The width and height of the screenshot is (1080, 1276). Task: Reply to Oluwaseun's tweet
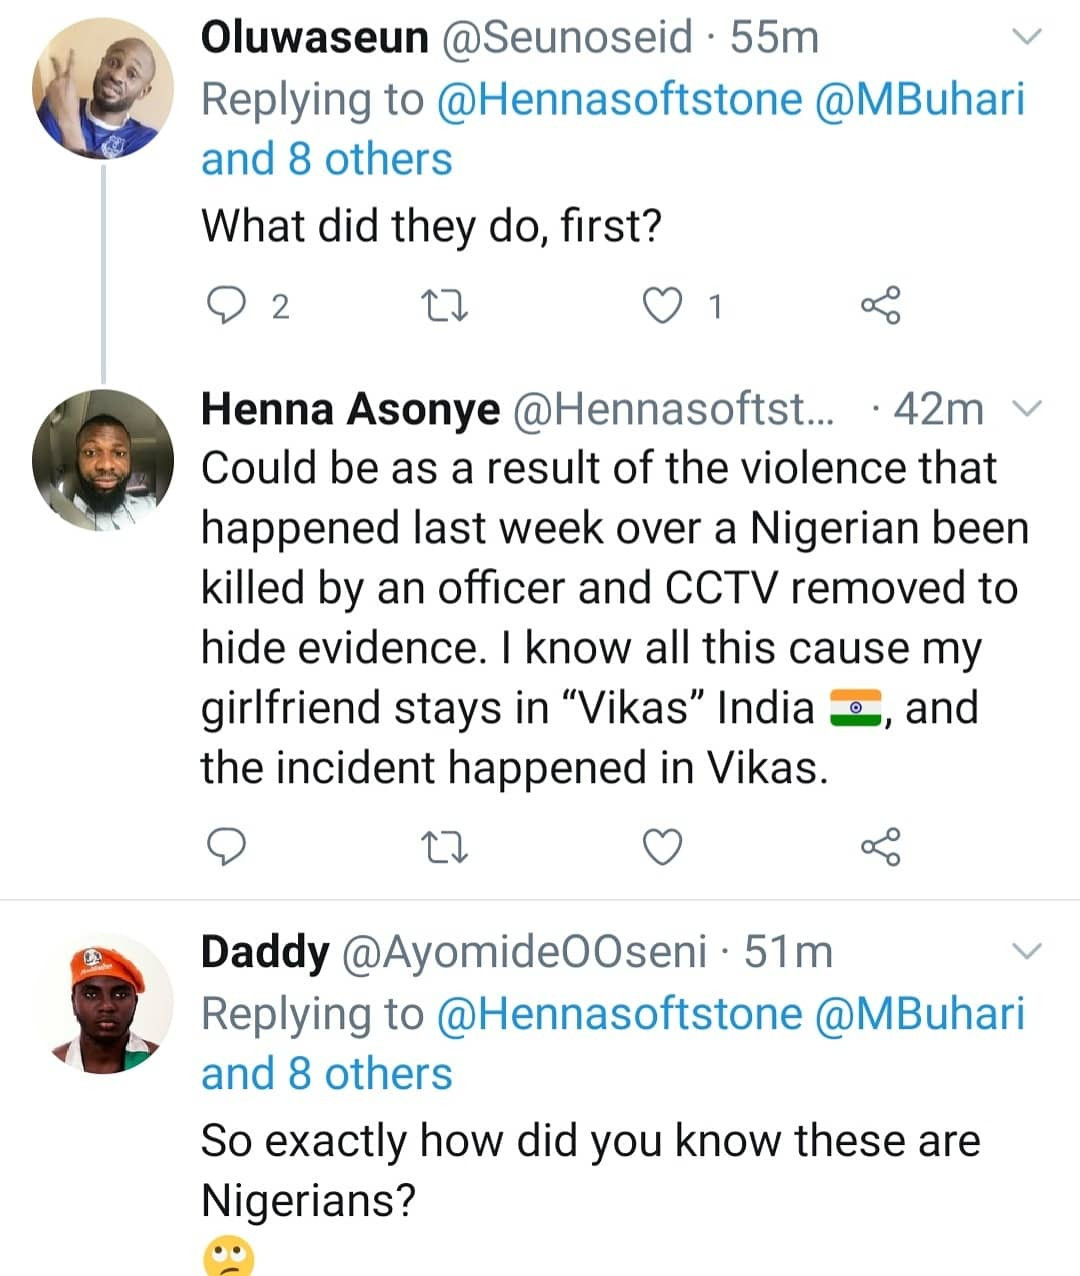[226, 306]
